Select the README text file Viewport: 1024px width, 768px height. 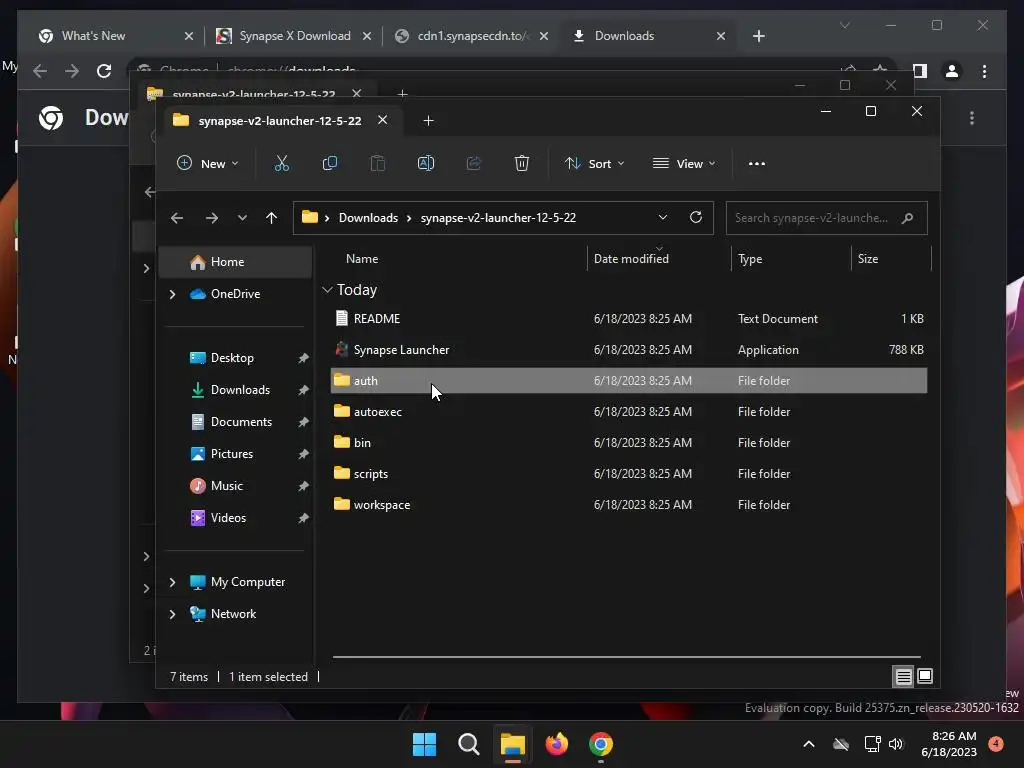628,319
